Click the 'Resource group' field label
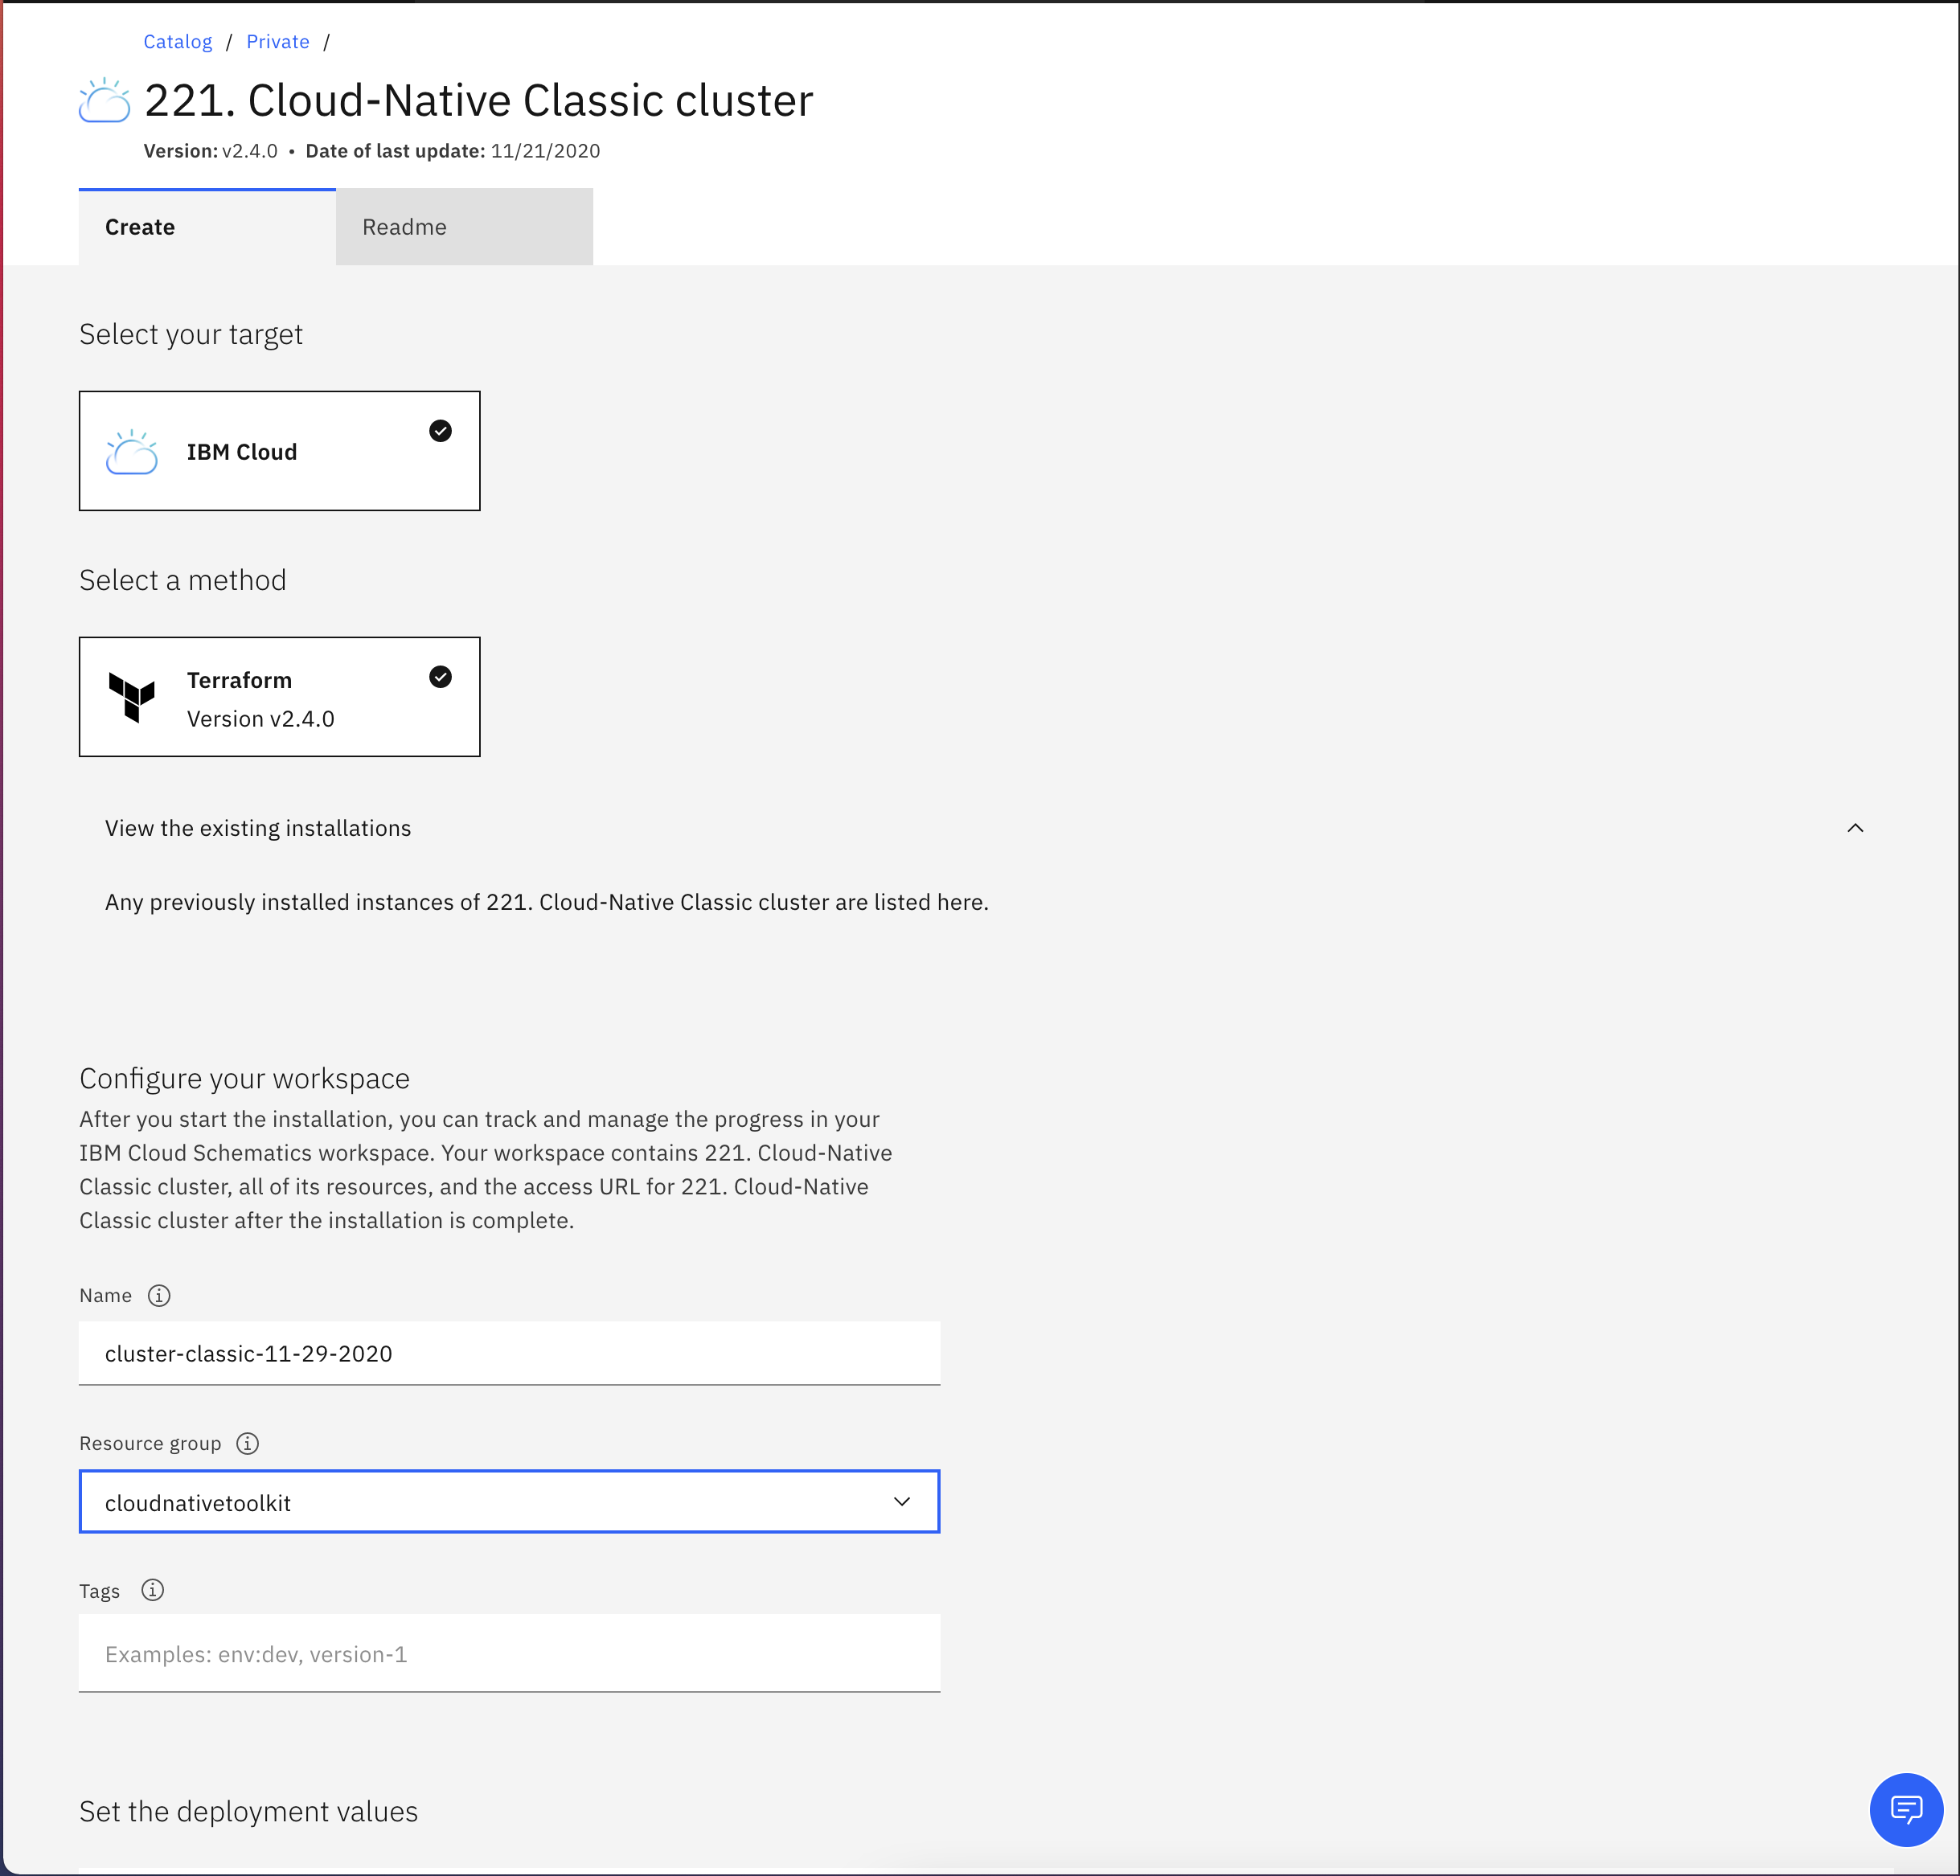 [x=150, y=1443]
